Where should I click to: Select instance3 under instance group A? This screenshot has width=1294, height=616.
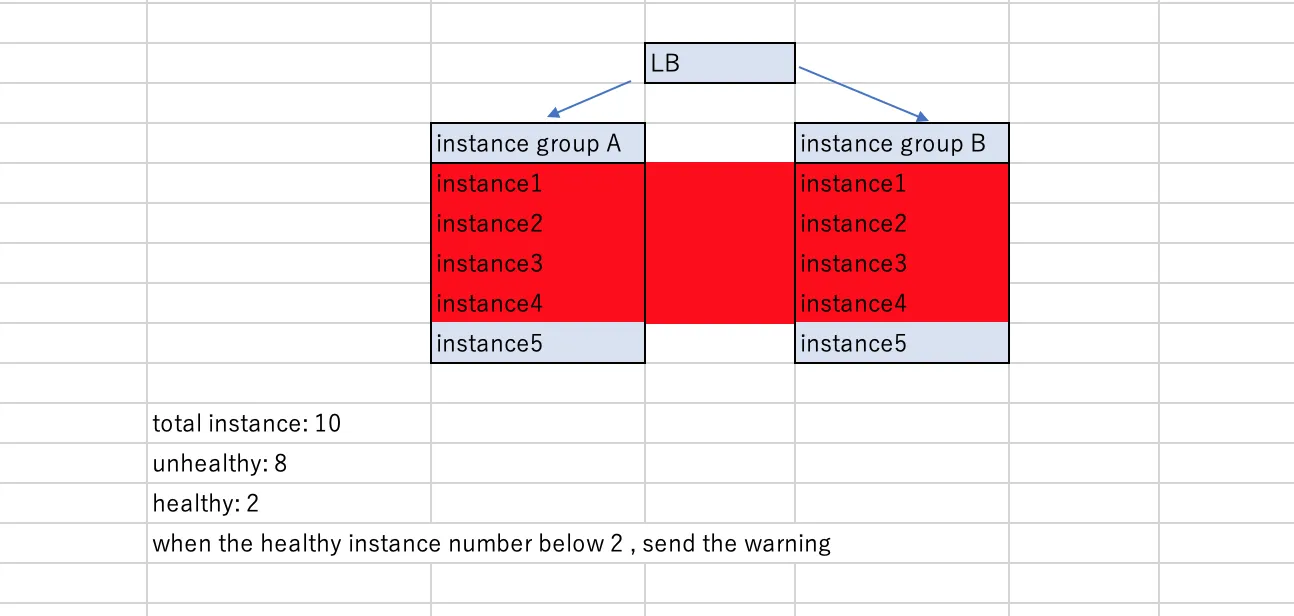[x=537, y=263]
